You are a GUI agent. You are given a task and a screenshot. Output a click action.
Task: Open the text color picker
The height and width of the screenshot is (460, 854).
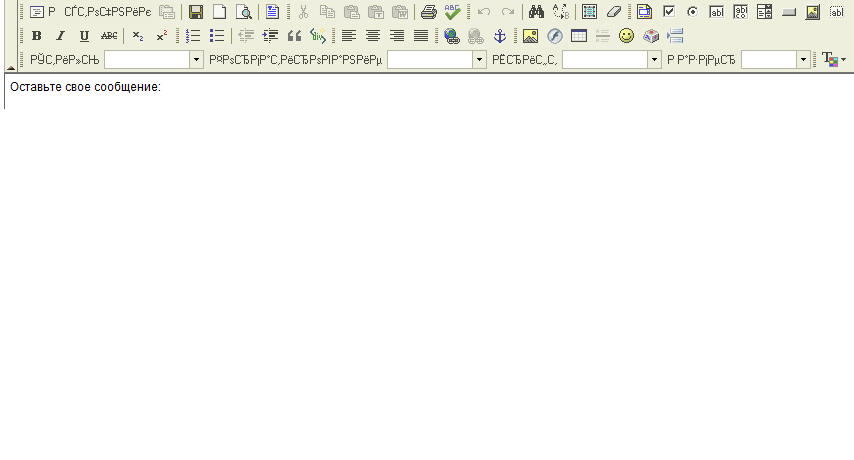click(x=832, y=60)
